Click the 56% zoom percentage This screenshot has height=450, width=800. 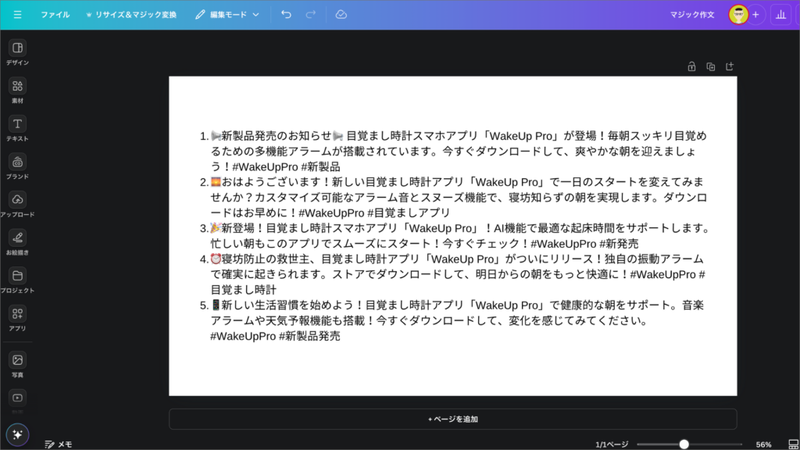tap(763, 445)
